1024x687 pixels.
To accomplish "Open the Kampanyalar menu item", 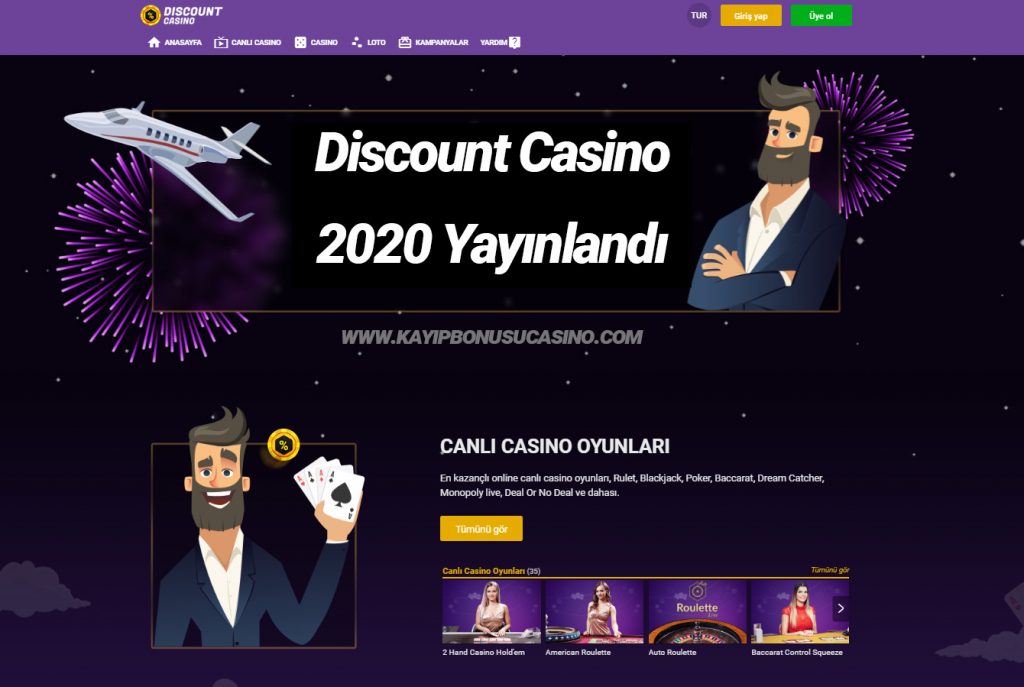I will tap(434, 42).
